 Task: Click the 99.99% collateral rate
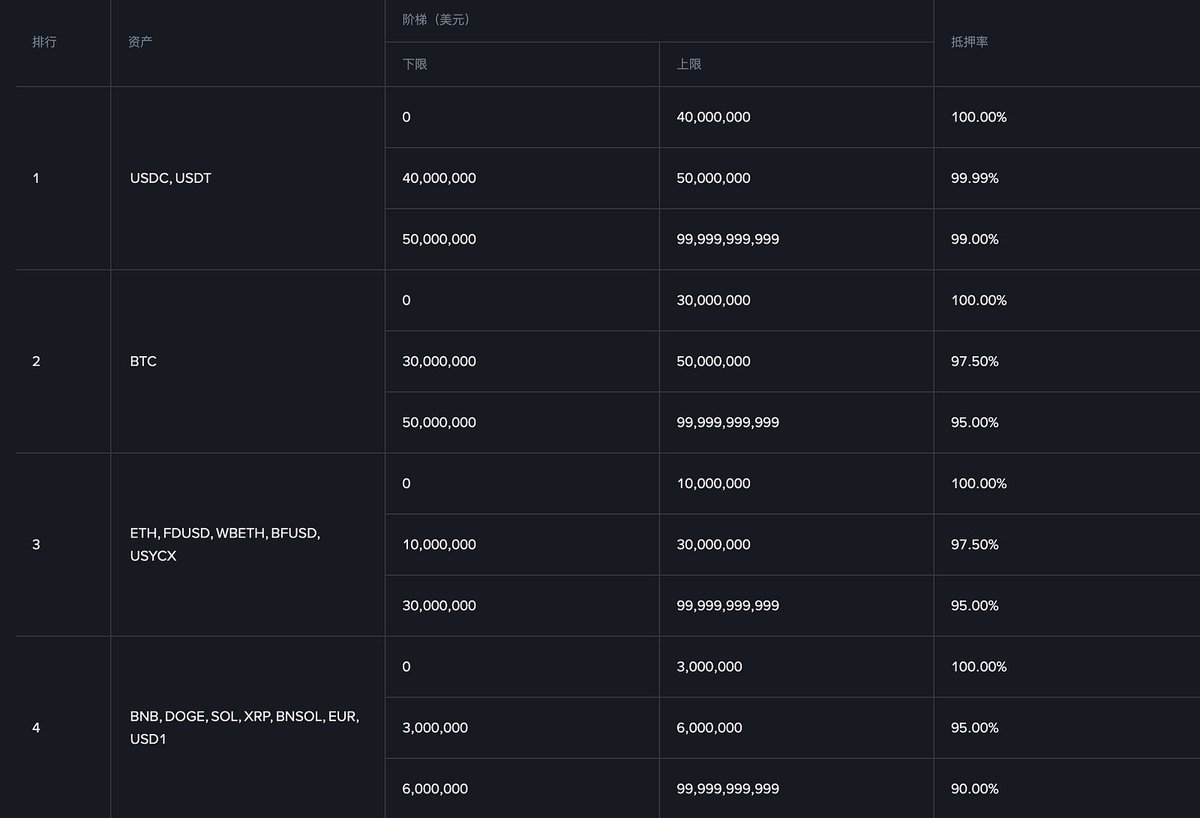point(975,178)
